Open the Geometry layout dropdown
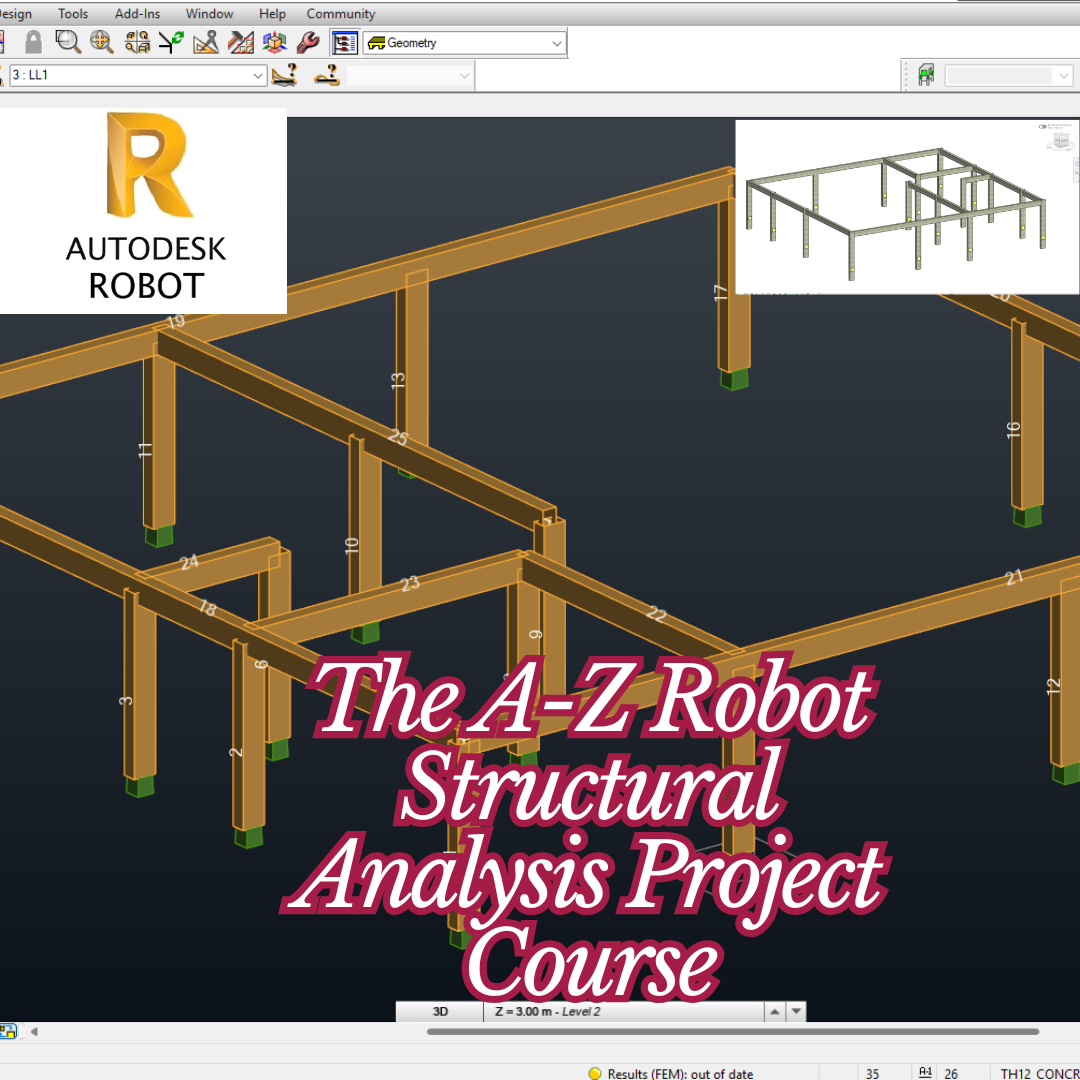Viewport: 1080px width, 1080px height. pyautogui.click(x=555, y=42)
